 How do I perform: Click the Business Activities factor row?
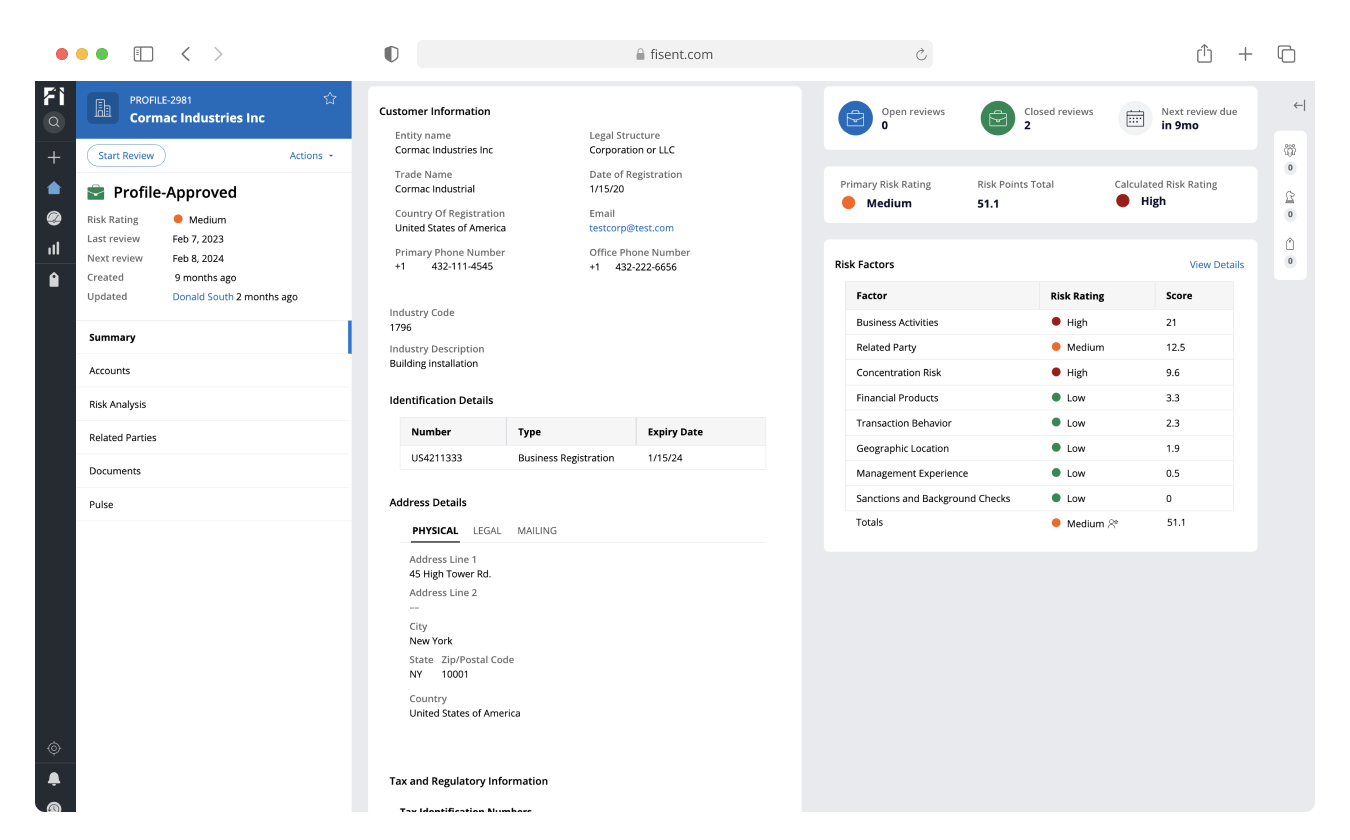(1039, 322)
